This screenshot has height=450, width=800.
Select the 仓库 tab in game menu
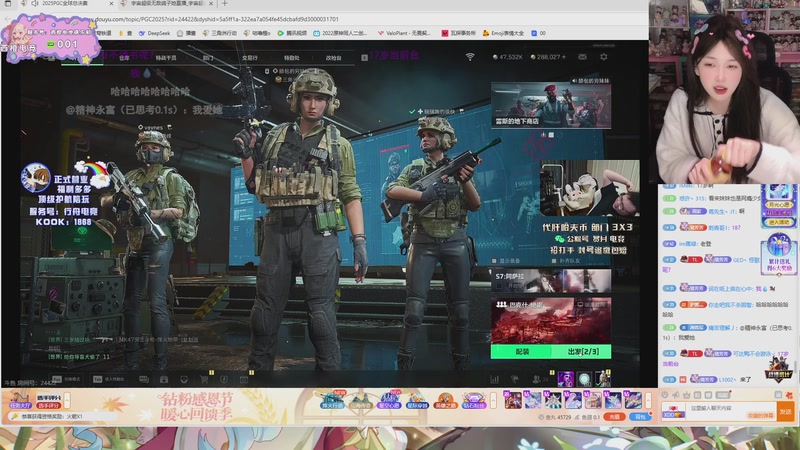click(124, 58)
